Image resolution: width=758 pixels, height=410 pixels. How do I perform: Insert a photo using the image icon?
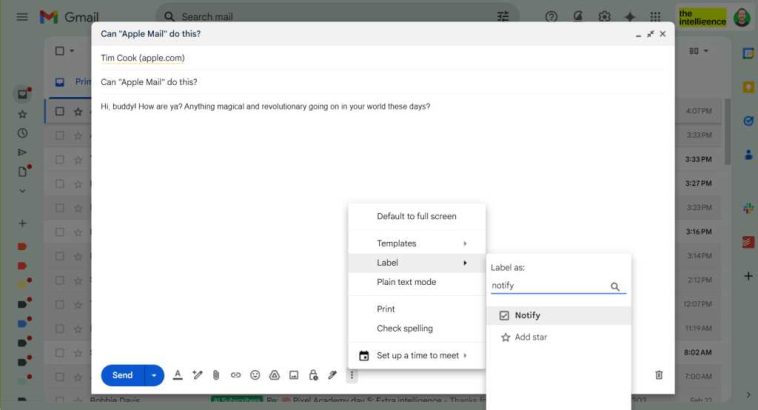pyautogui.click(x=294, y=375)
